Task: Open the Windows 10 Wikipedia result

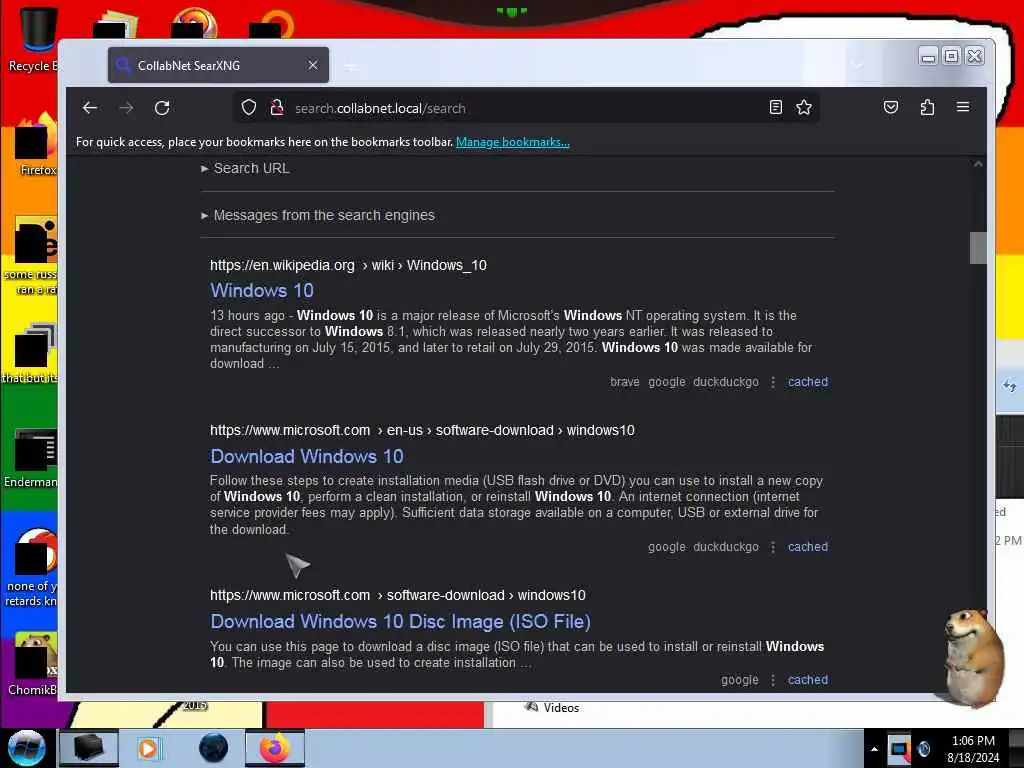Action: (262, 291)
